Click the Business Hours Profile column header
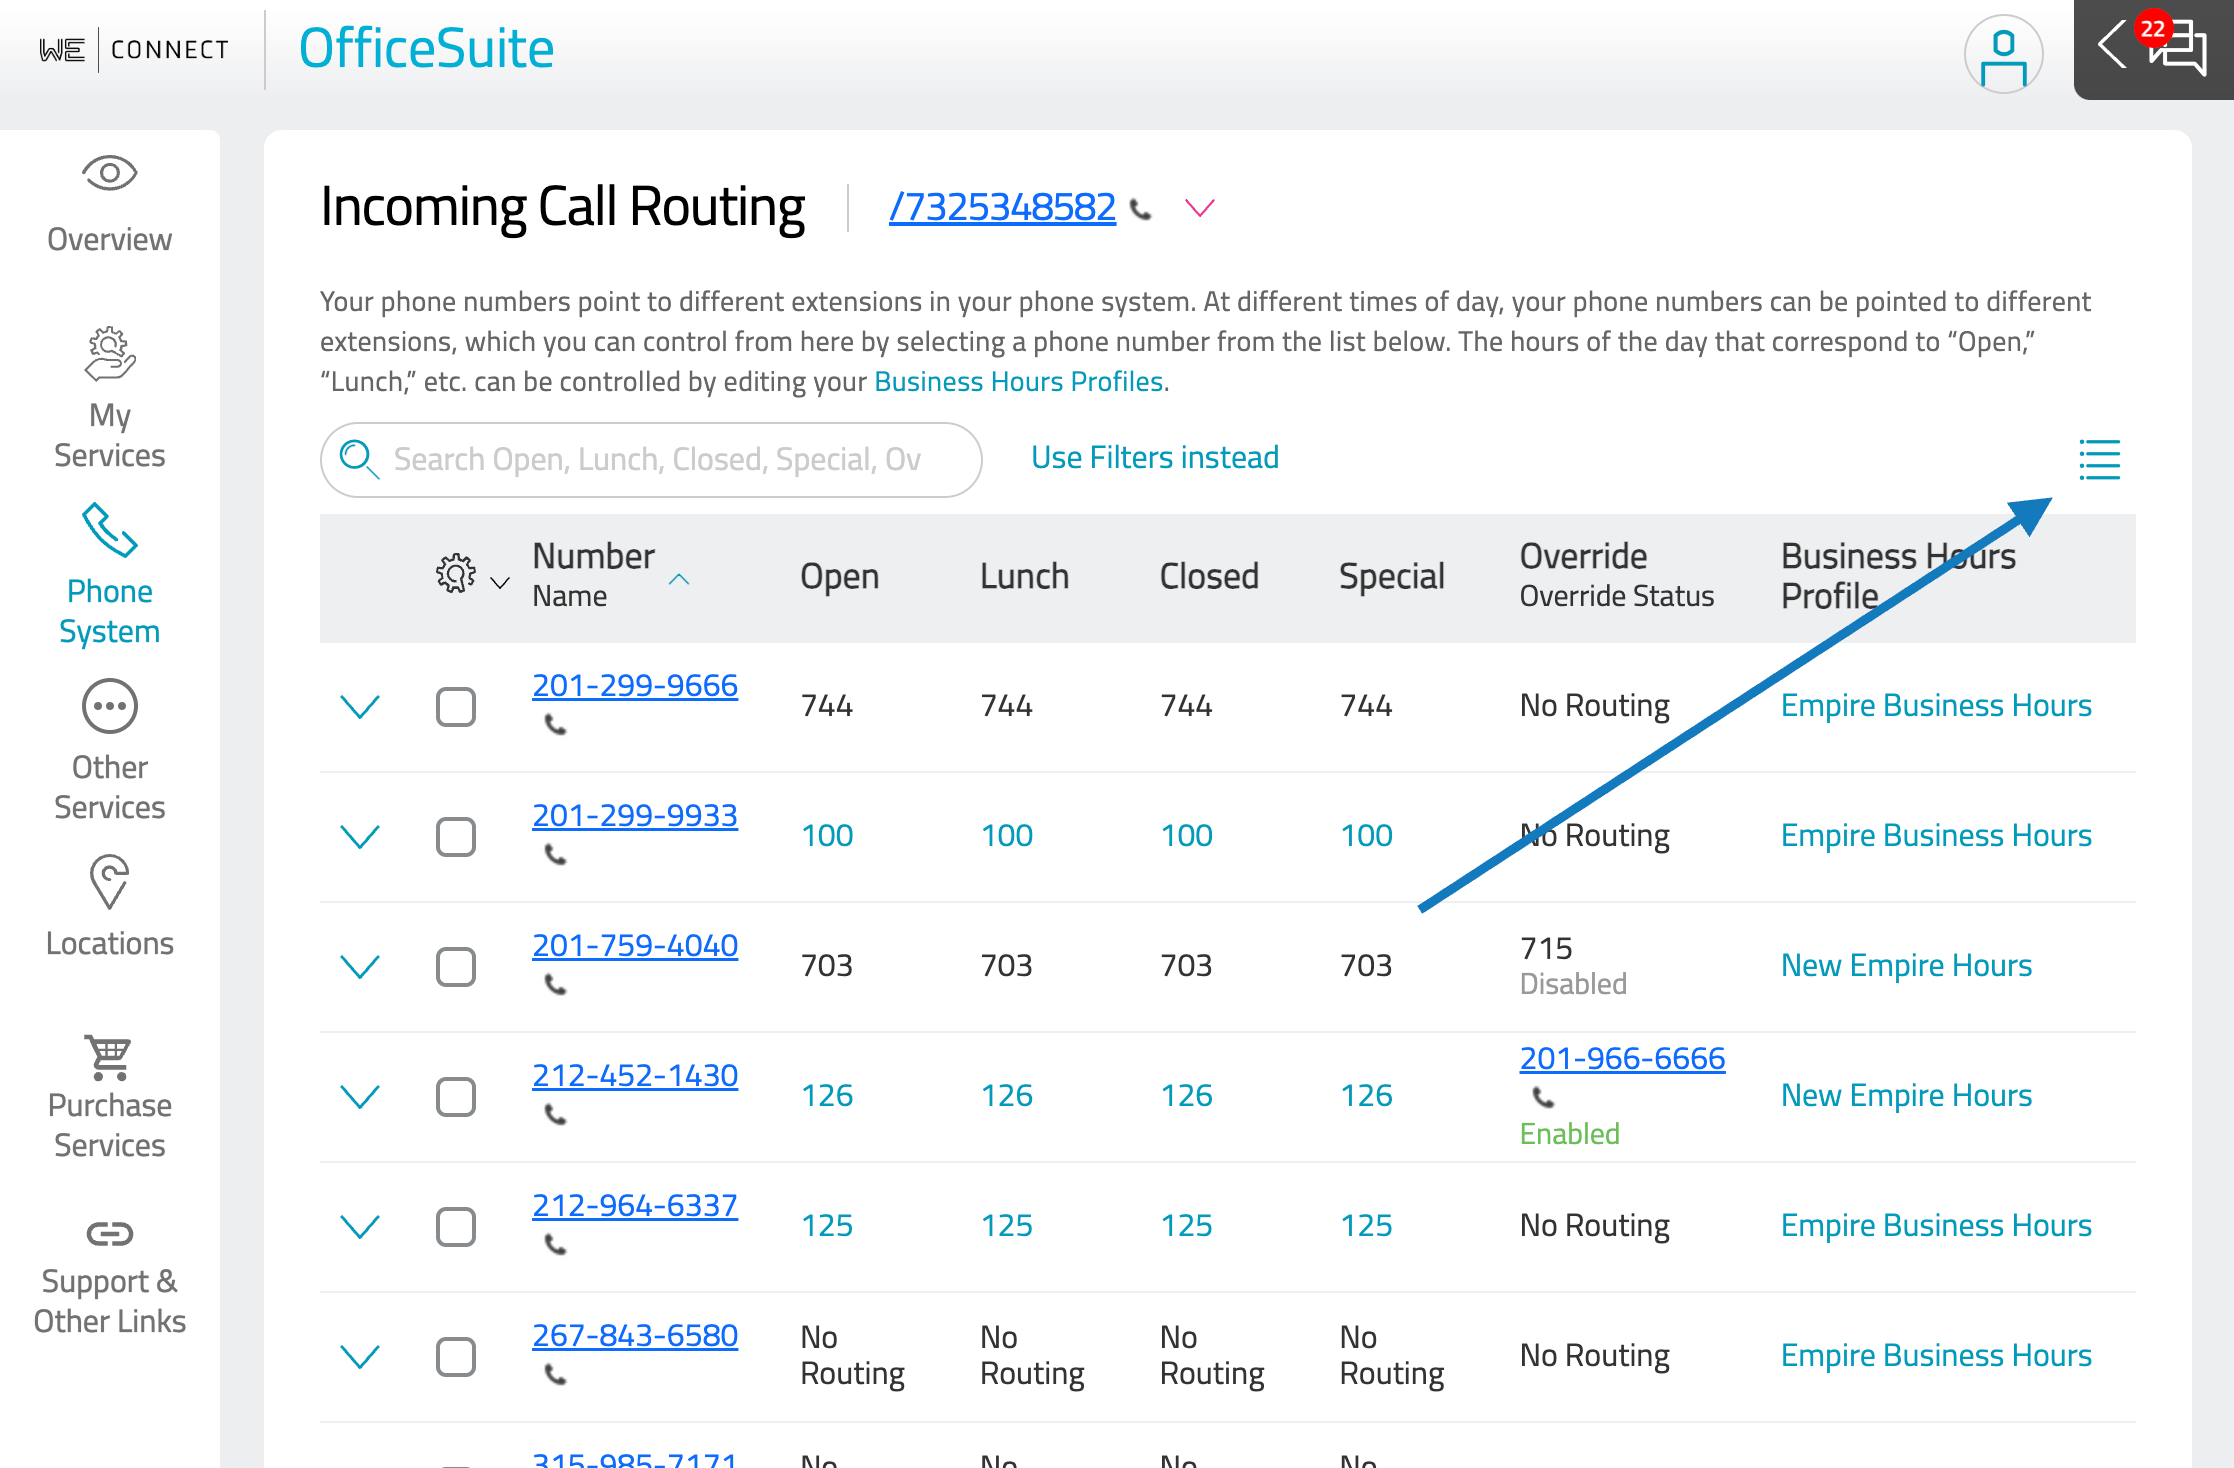The image size is (2234, 1468). coord(1898,575)
